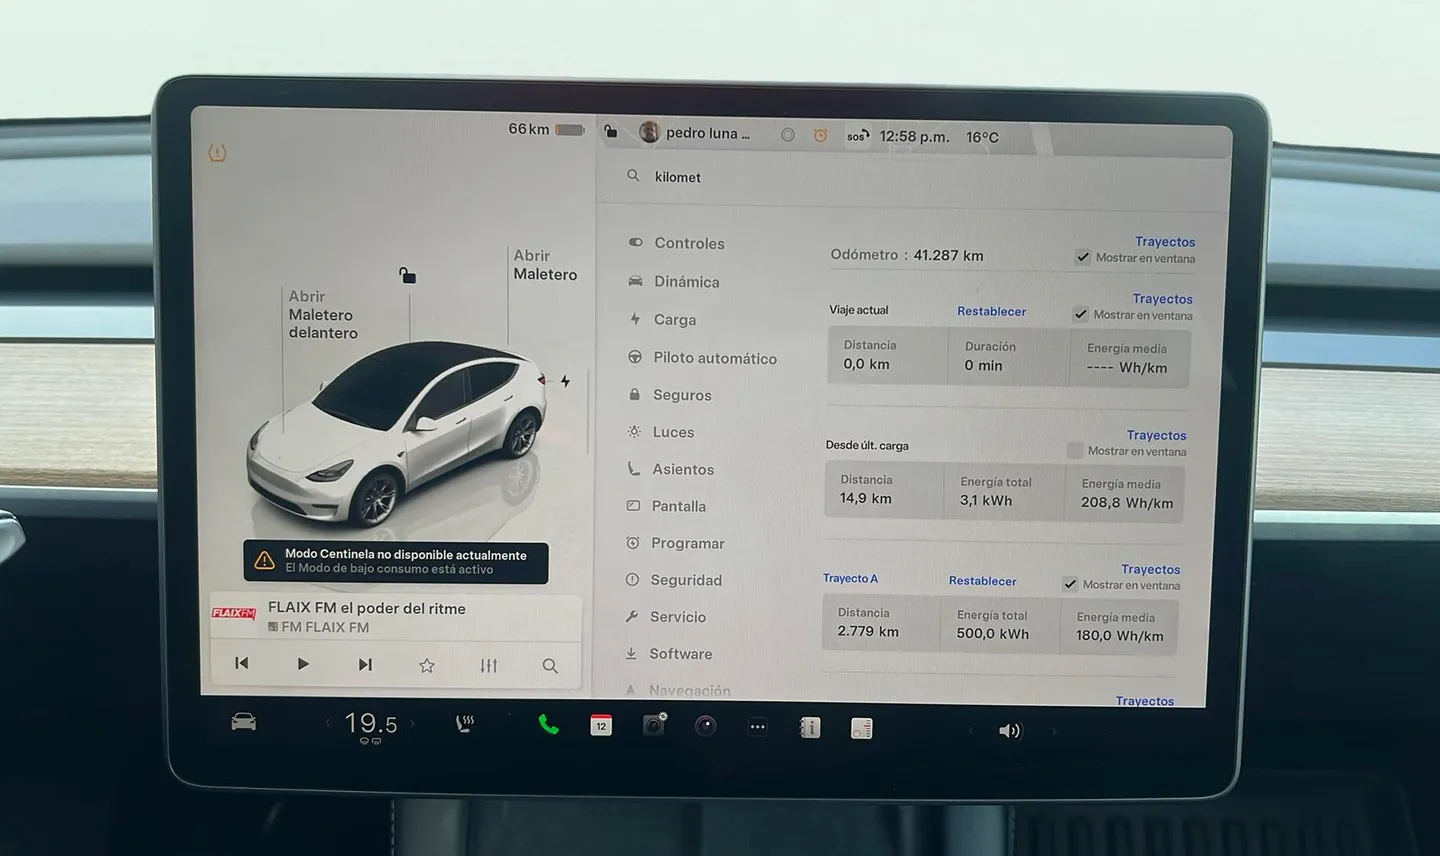Open the audio equalizer settings icon
The width and height of the screenshot is (1440, 856).
[x=488, y=665]
